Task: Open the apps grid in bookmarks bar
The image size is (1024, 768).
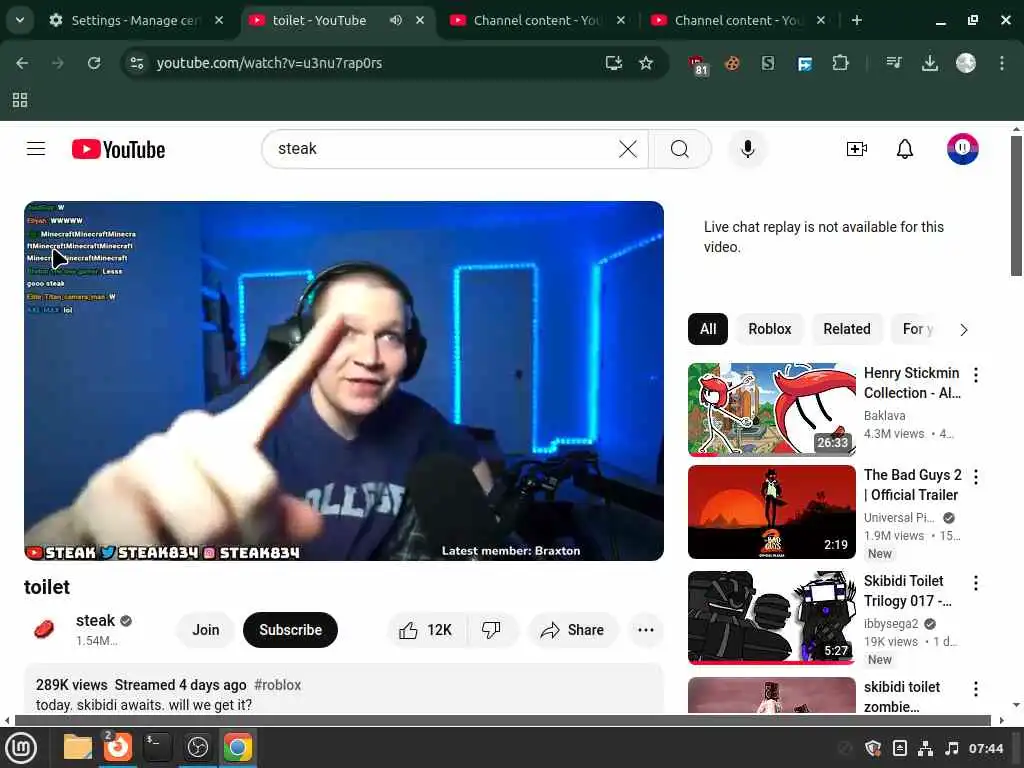Action: pos(20,100)
